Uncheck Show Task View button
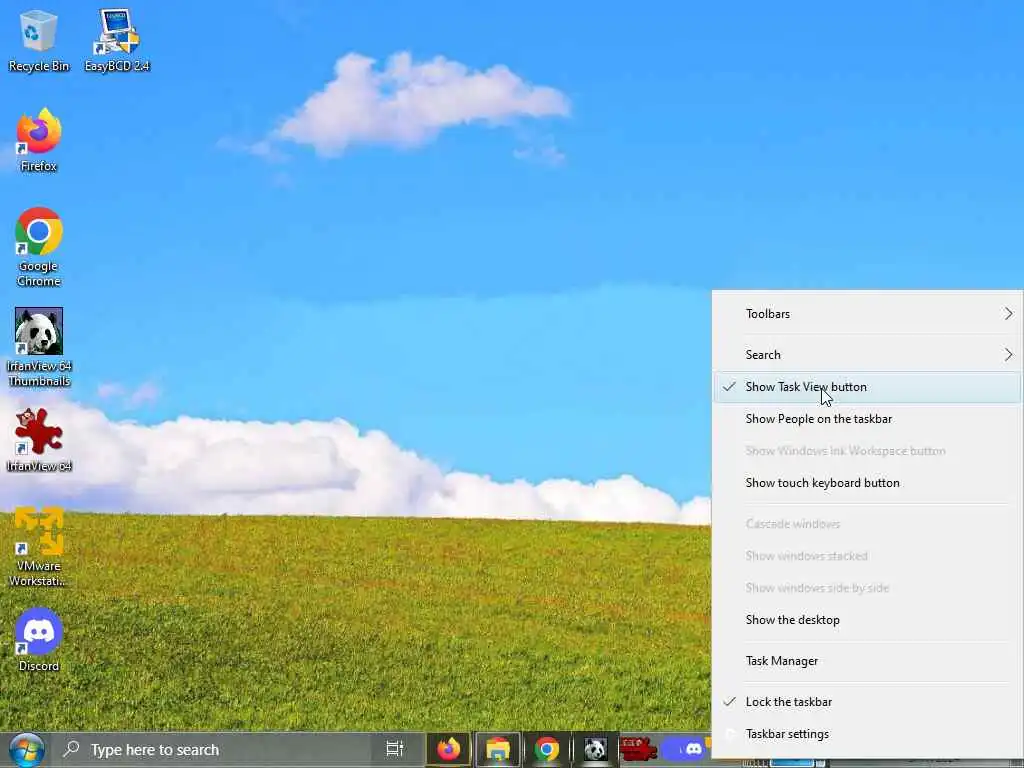The image size is (1024, 768). coord(867,387)
